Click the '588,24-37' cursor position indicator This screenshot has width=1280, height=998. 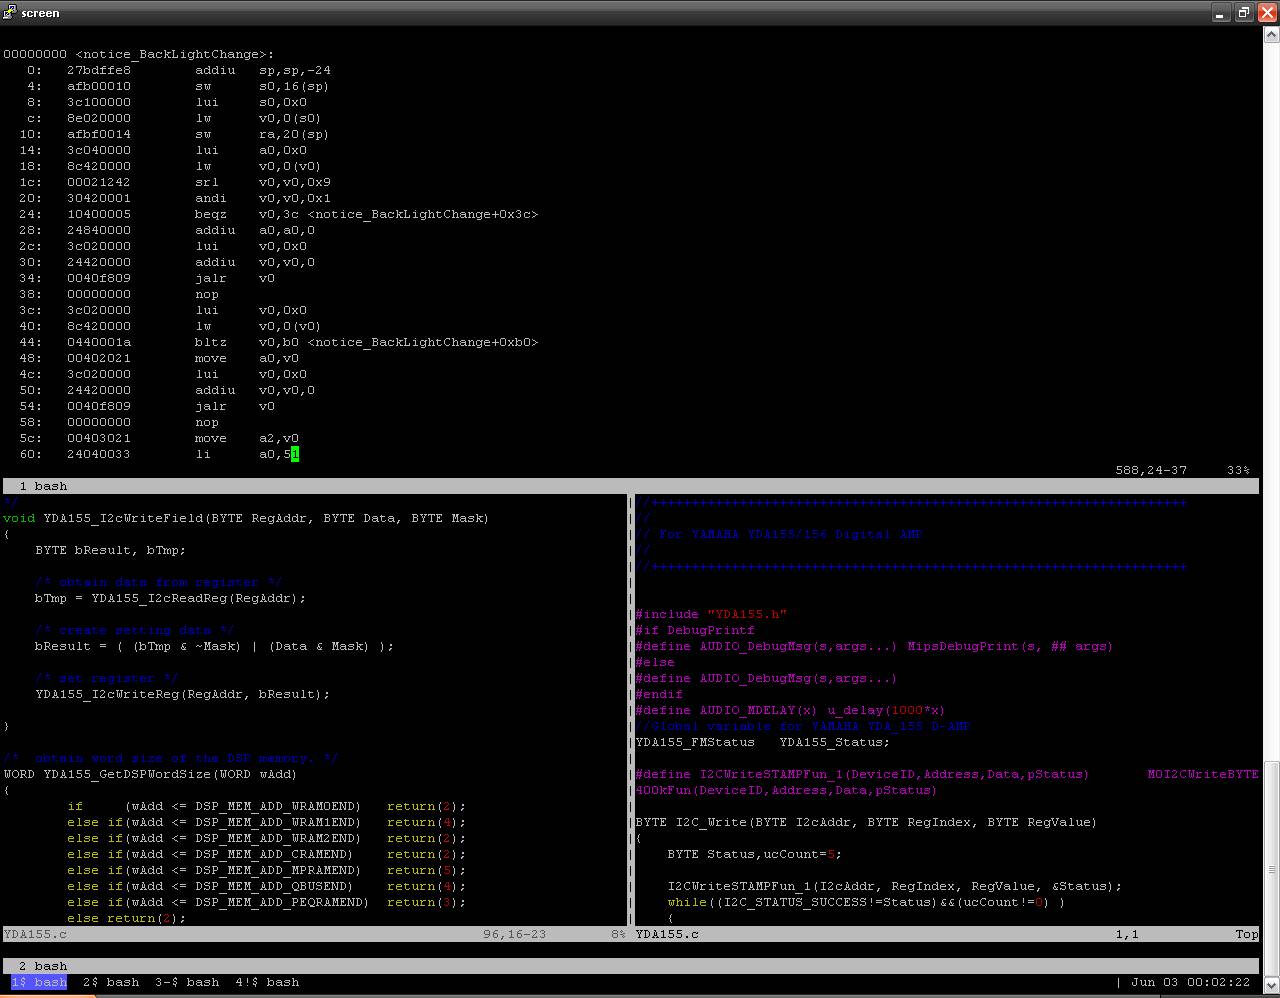click(1150, 469)
